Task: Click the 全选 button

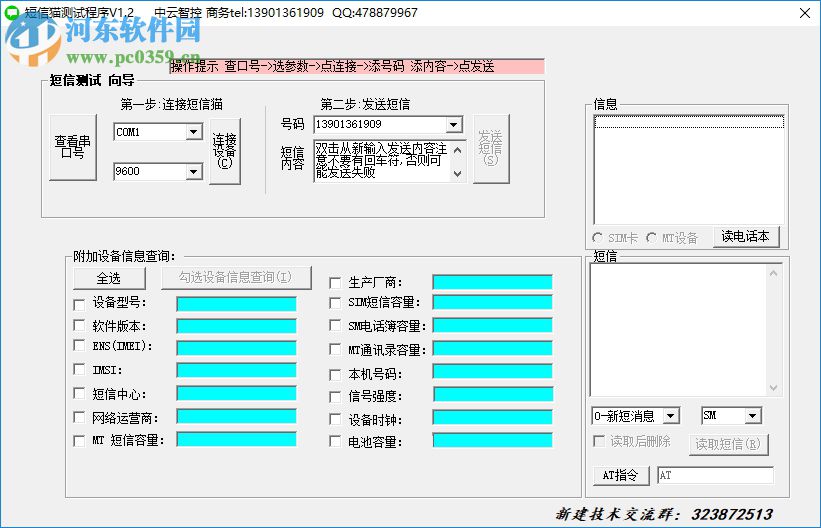Action: click(109, 278)
